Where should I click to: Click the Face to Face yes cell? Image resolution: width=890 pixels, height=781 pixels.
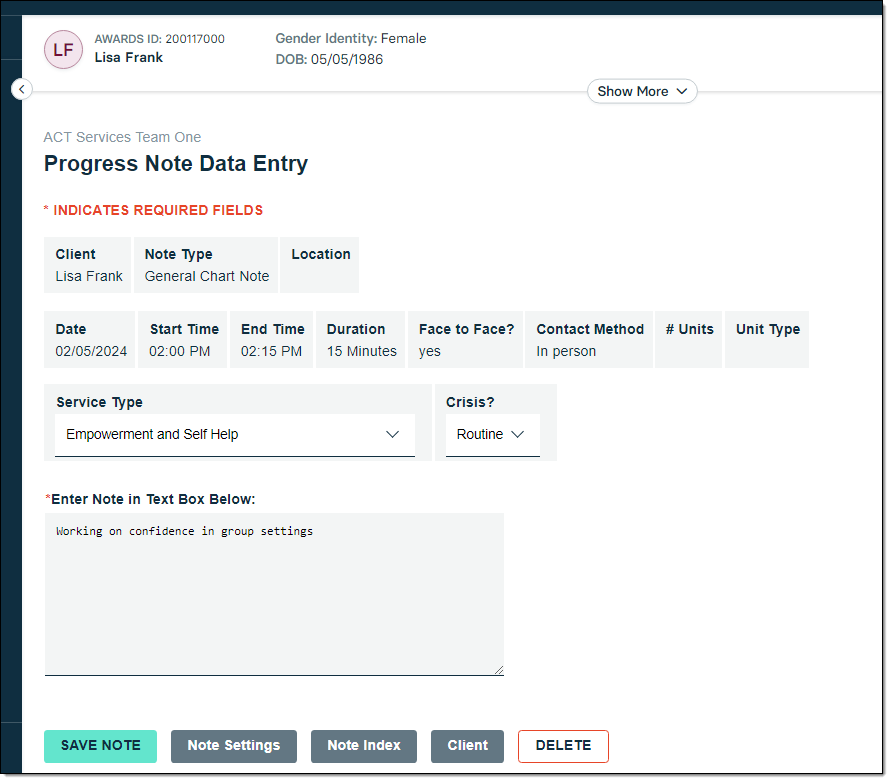pos(430,351)
